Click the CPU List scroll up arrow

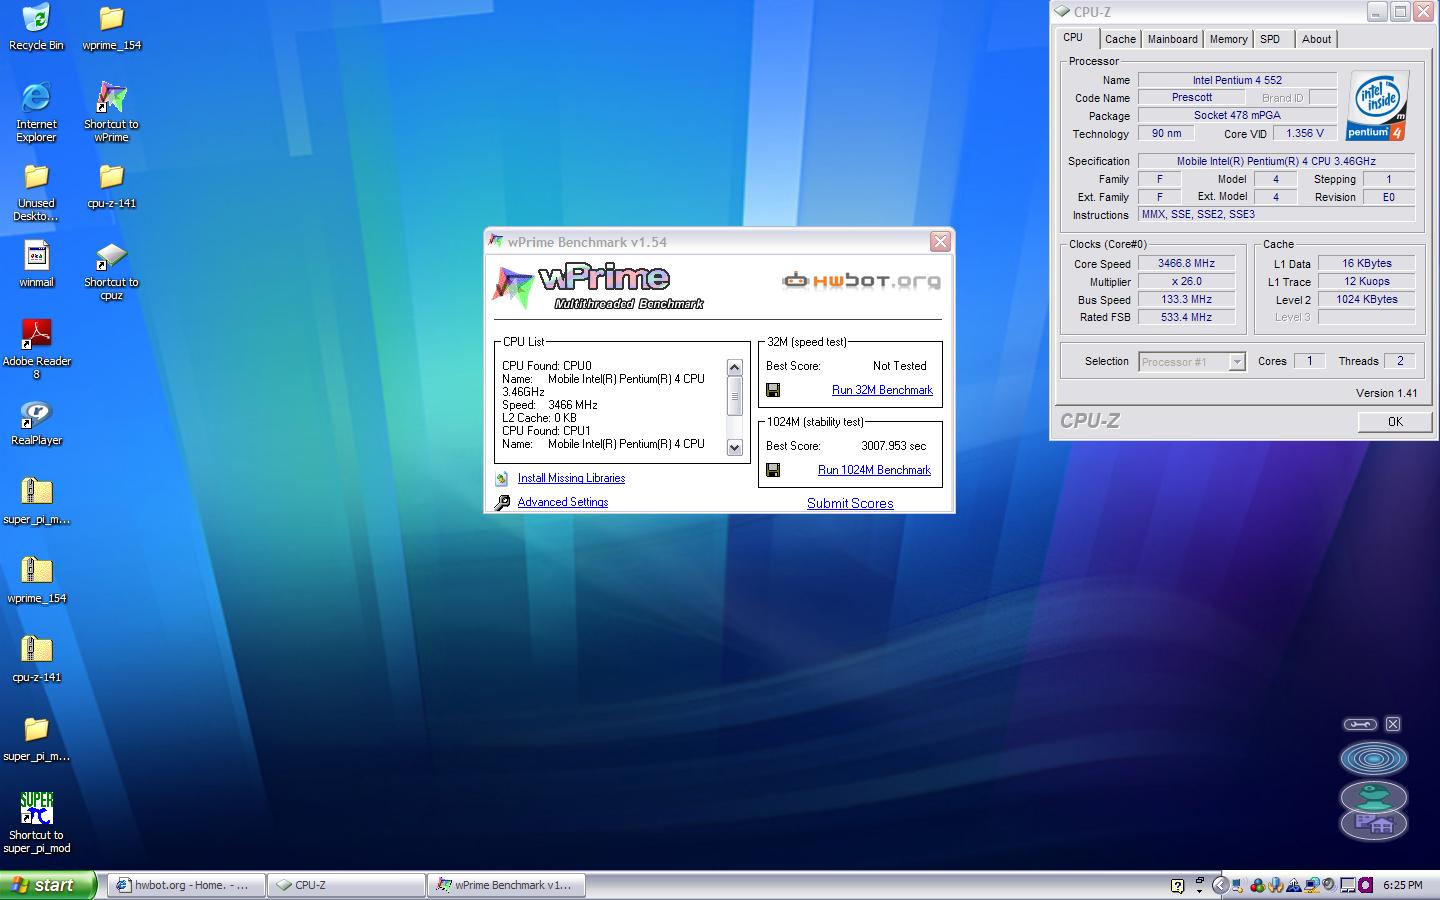point(734,367)
